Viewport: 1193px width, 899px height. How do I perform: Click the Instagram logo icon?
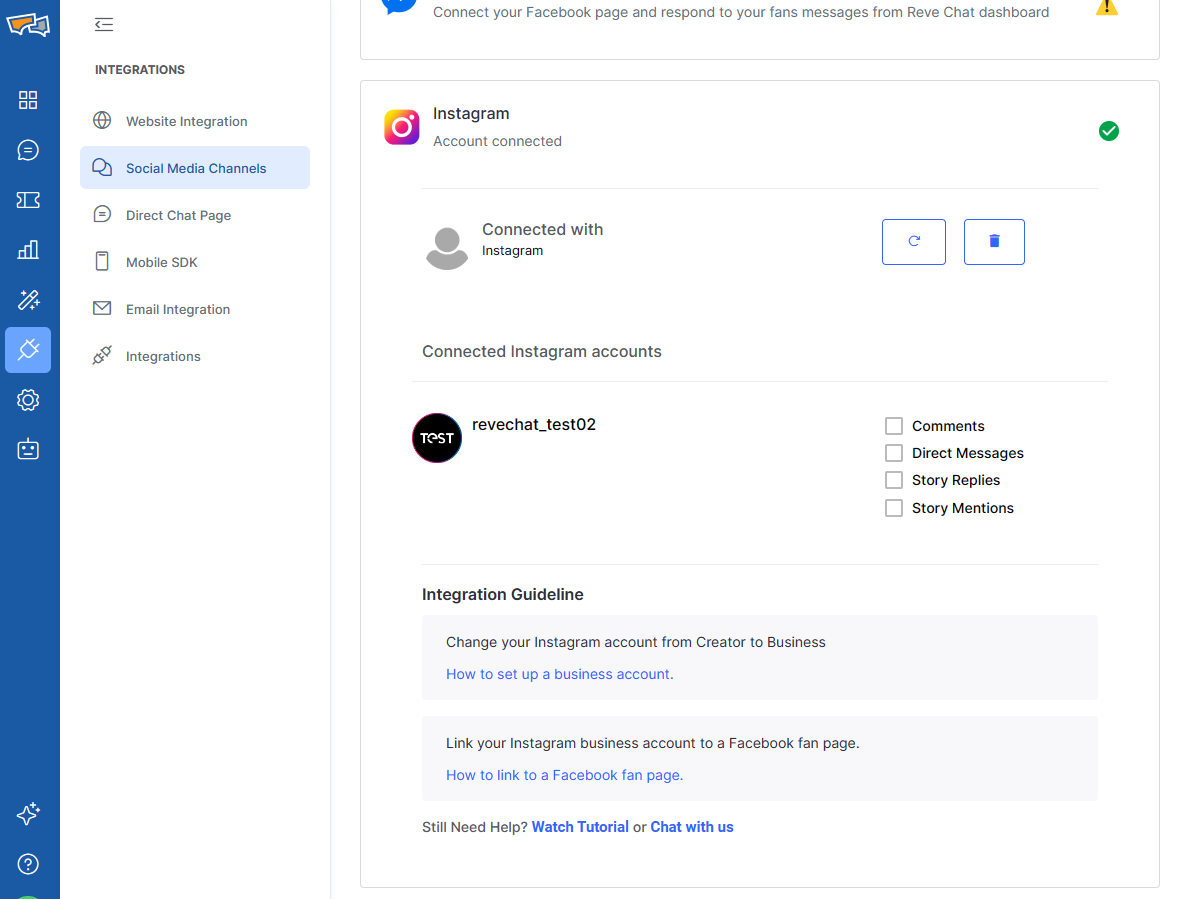[x=402, y=127]
